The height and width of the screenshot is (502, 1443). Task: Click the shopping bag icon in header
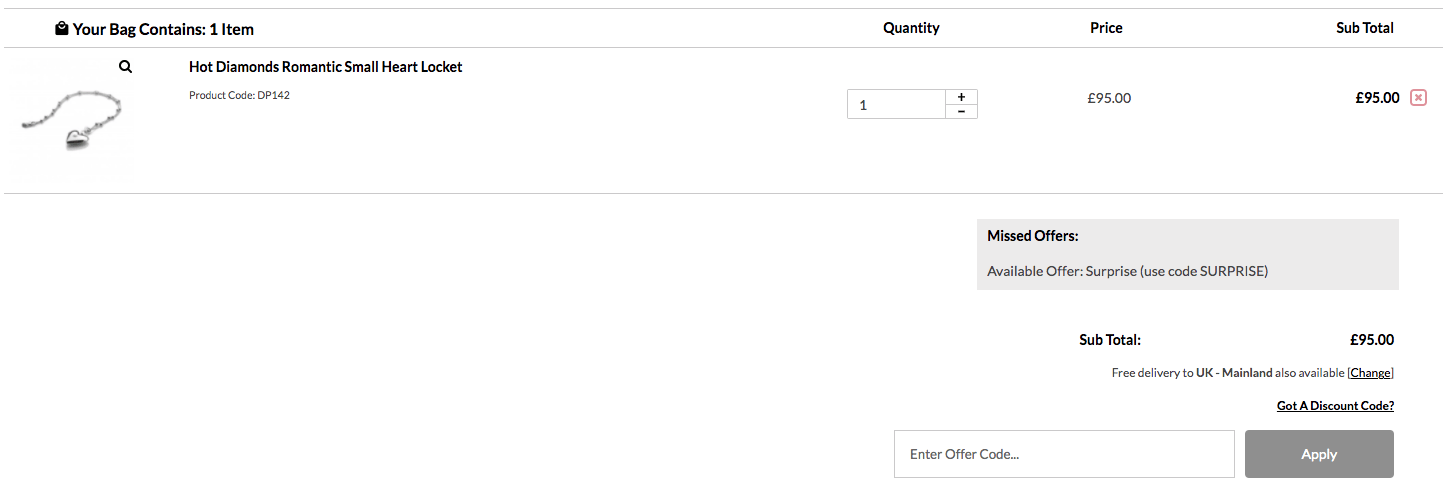pyautogui.click(x=62, y=29)
